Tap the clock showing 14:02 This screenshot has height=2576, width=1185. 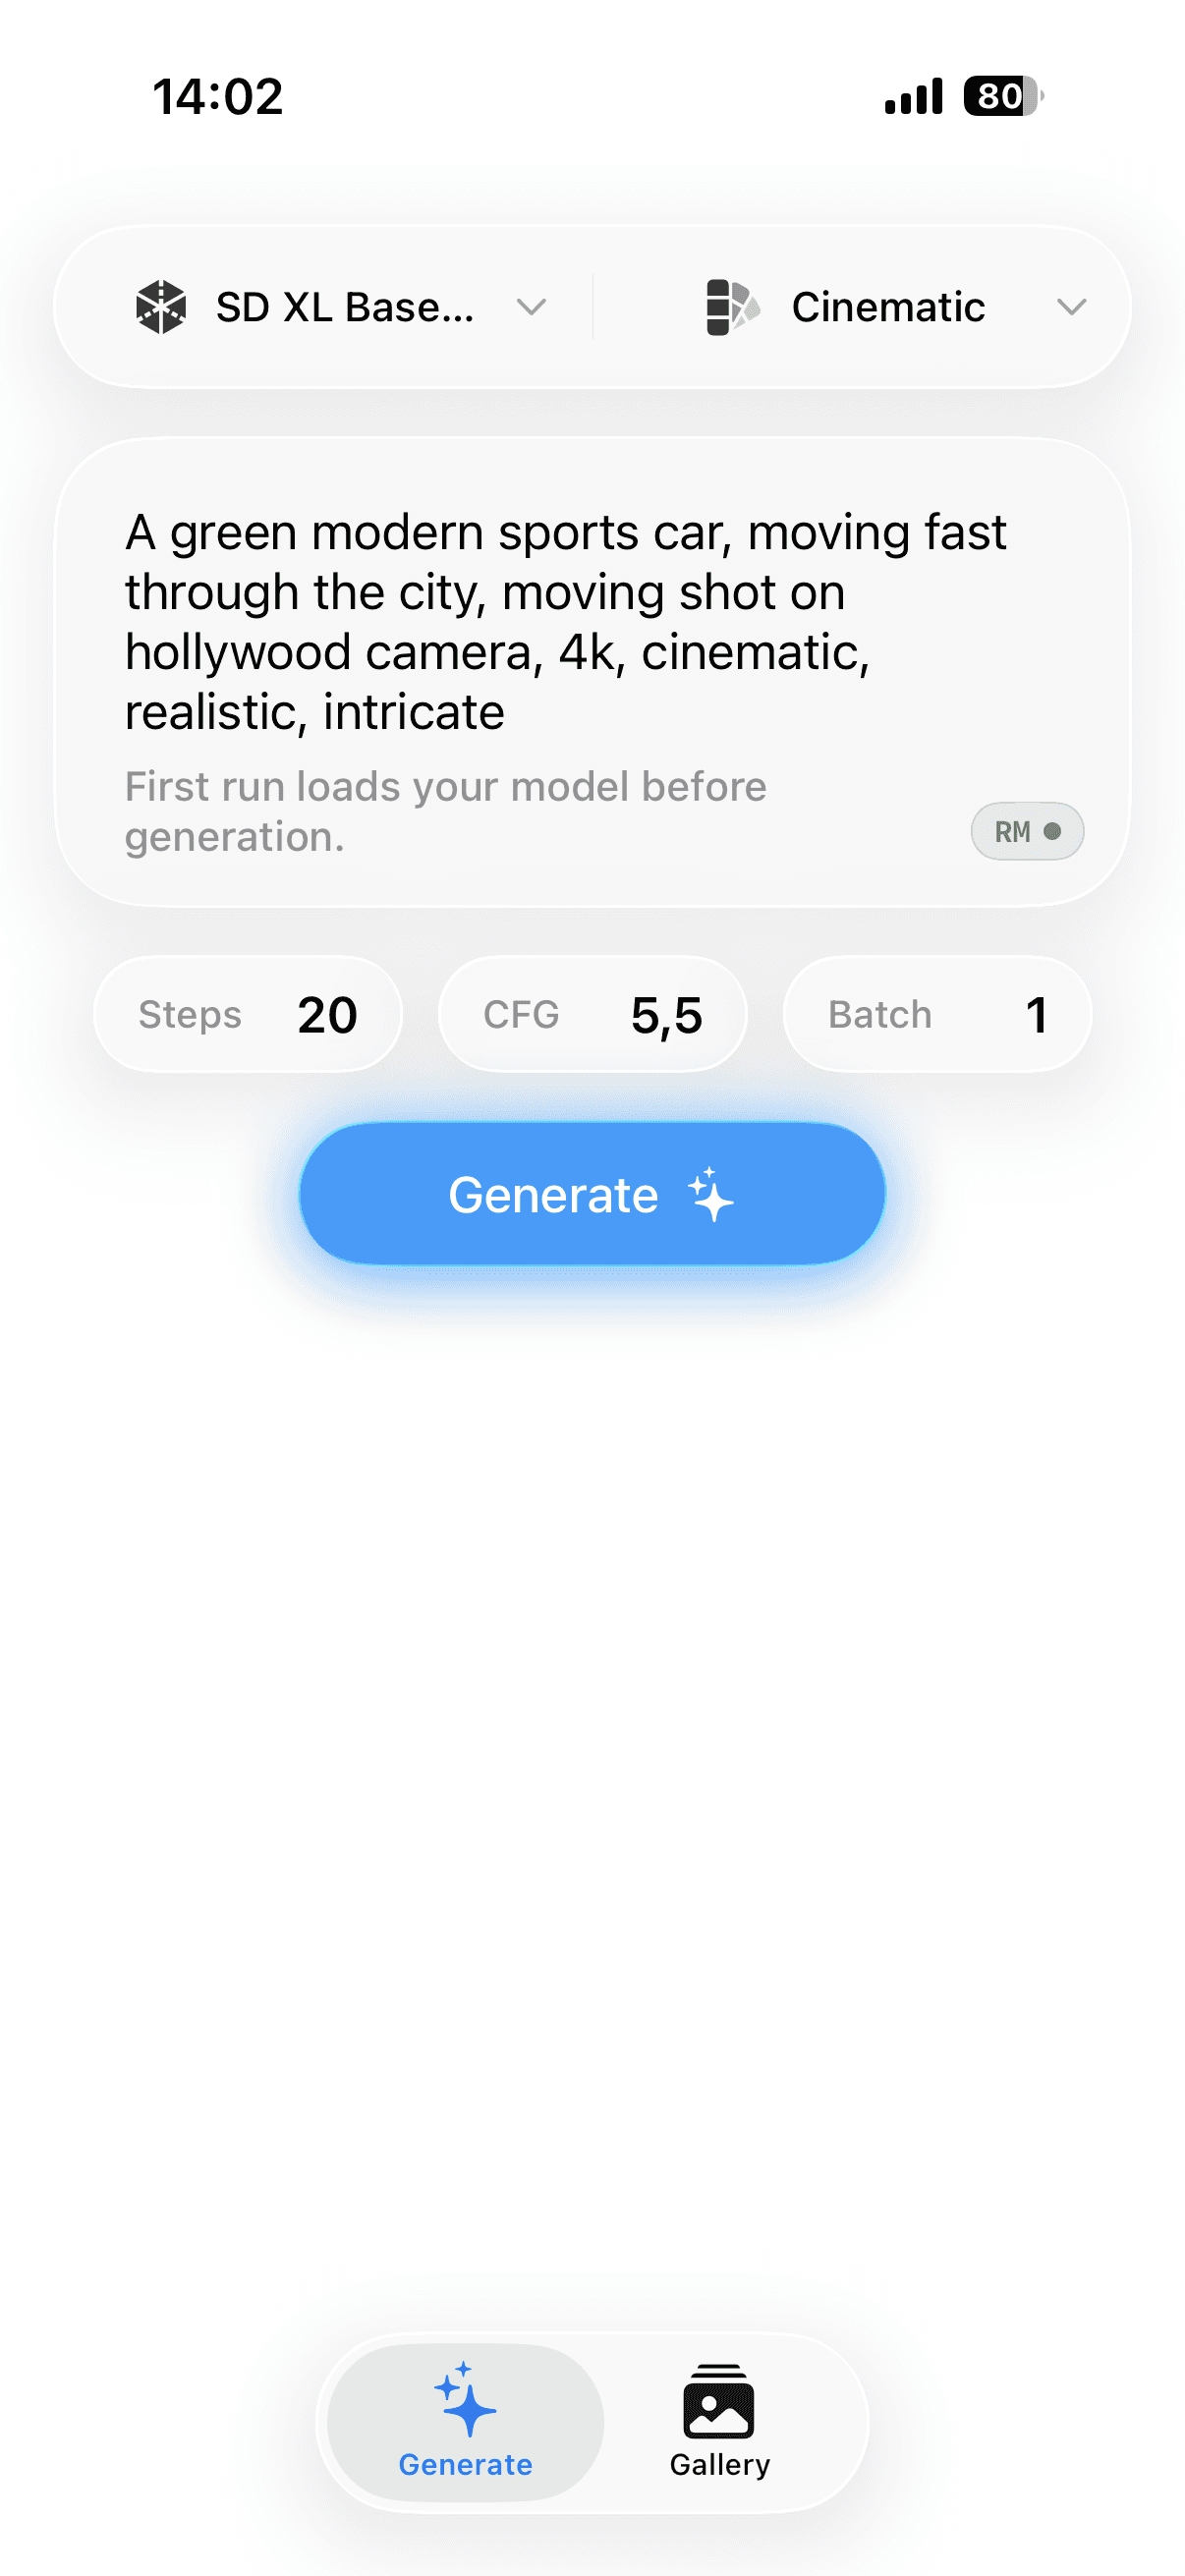point(218,97)
